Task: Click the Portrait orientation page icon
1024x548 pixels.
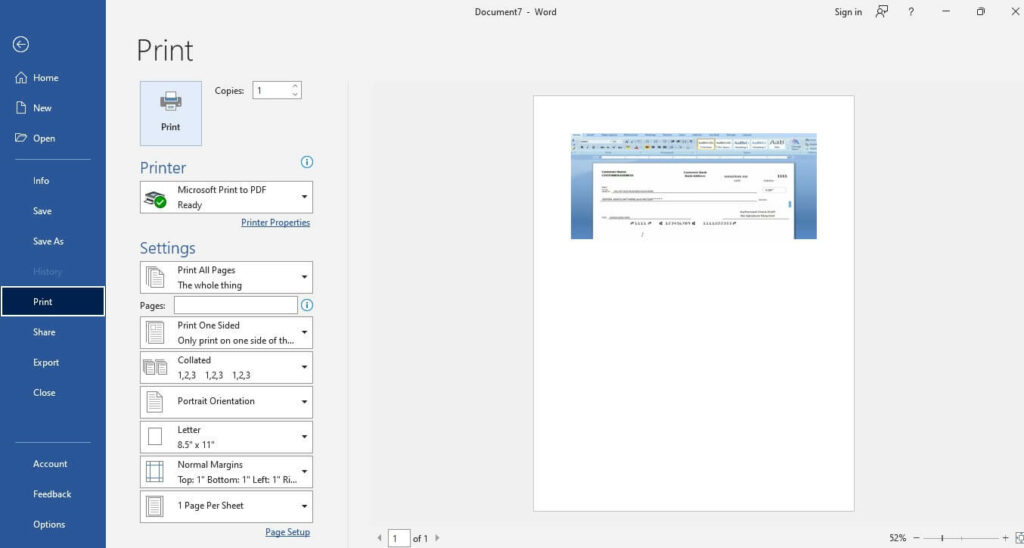Action: coord(155,402)
